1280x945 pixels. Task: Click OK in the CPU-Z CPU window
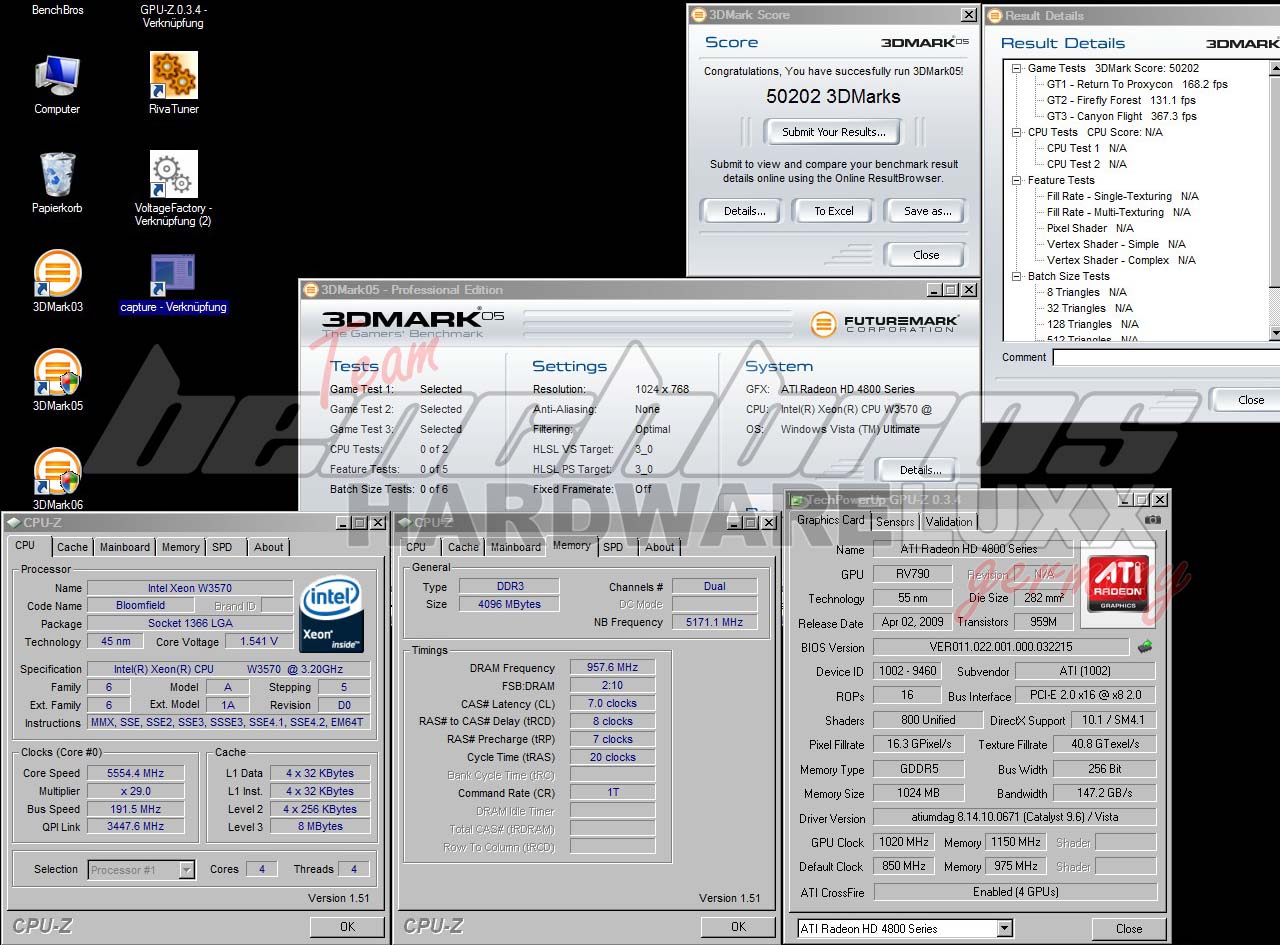pos(347,927)
